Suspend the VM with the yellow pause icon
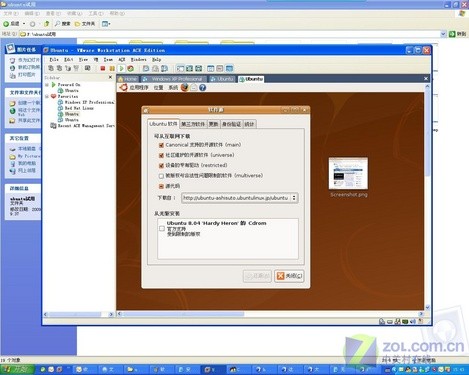This screenshot has height=375, width=469. (112, 68)
